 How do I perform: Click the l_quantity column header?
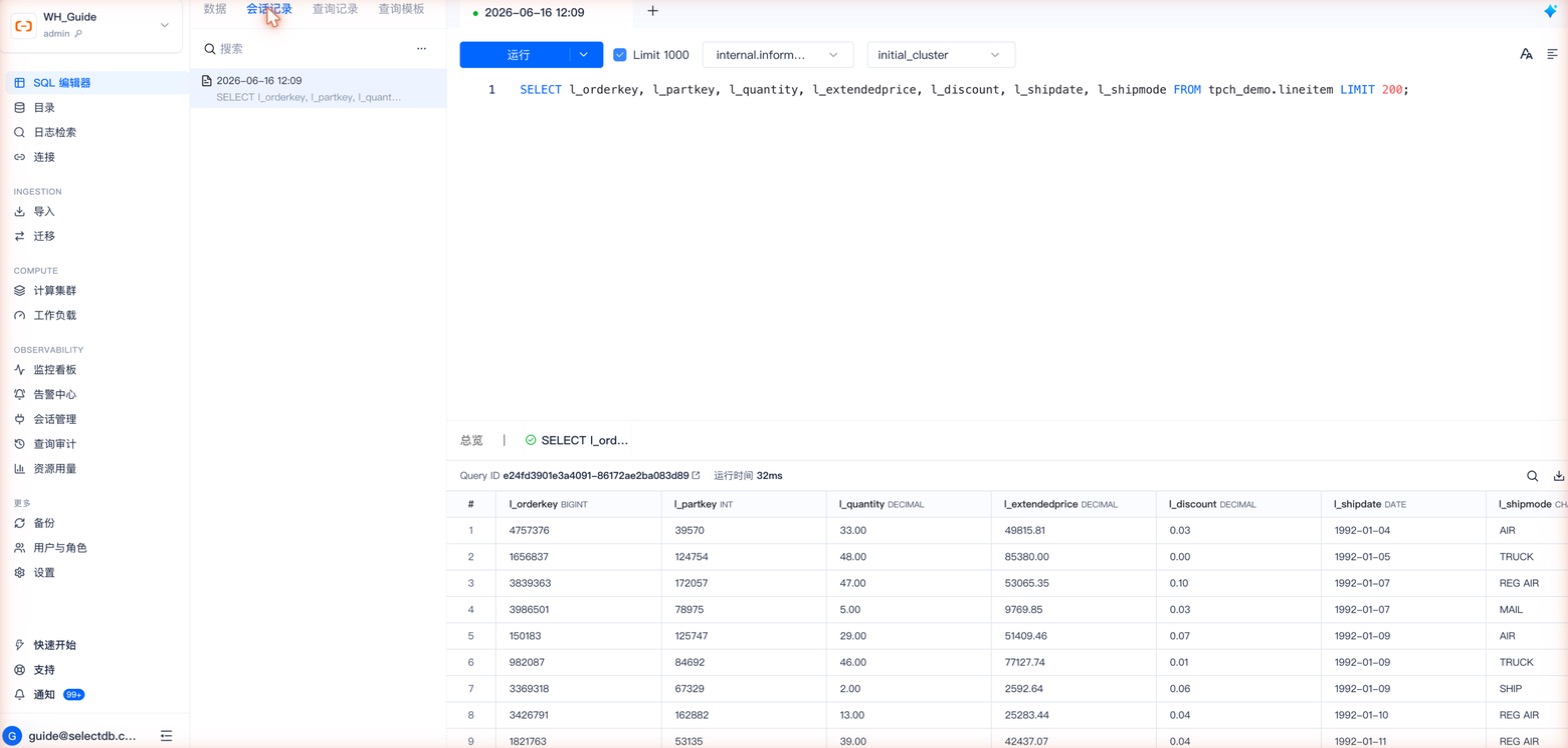click(x=908, y=504)
